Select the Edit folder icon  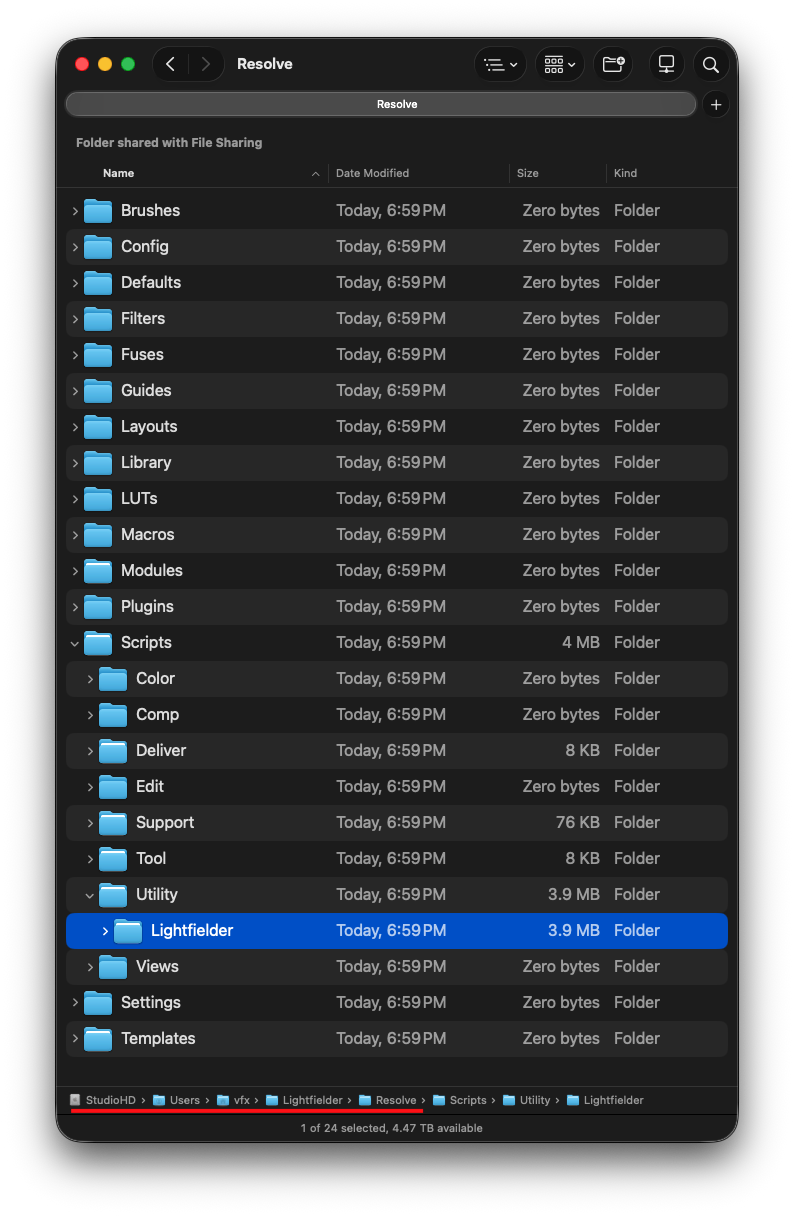113,787
